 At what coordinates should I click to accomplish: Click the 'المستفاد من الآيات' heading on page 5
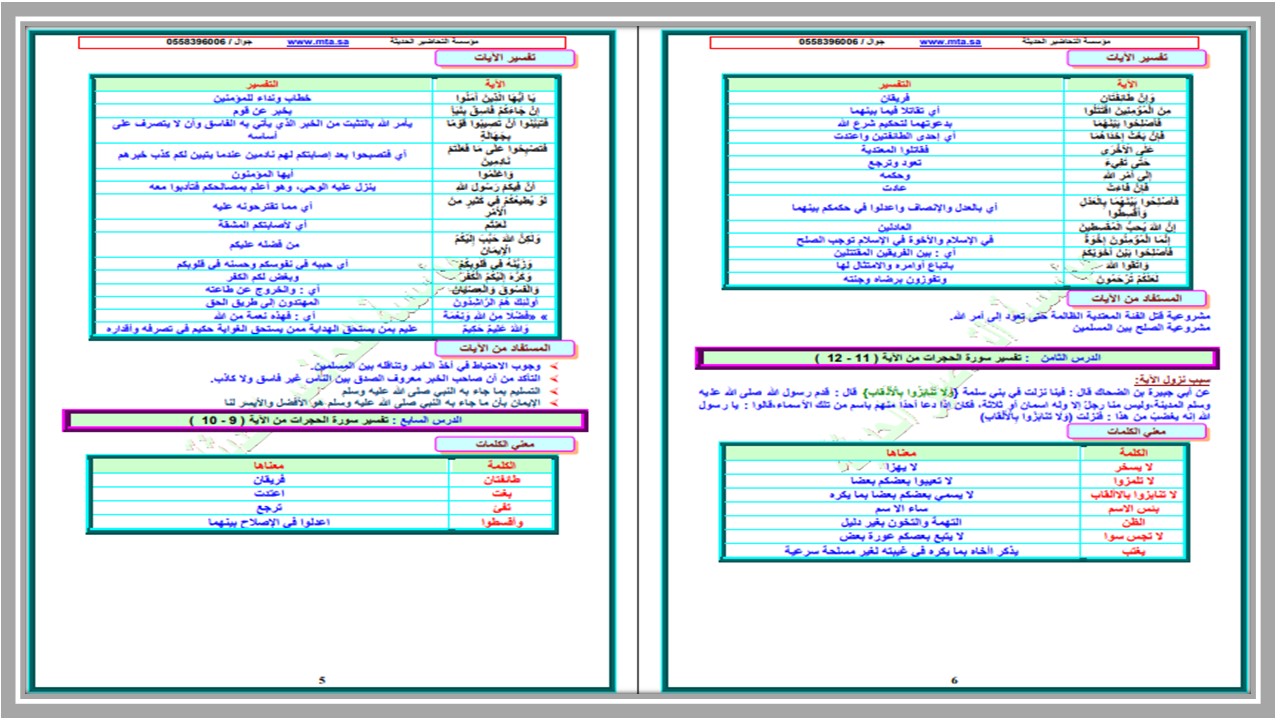505,347
